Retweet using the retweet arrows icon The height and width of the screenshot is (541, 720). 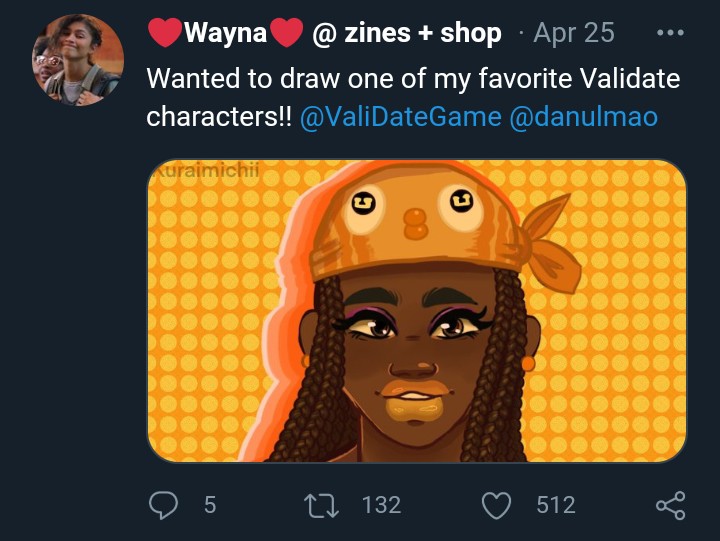[321, 505]
